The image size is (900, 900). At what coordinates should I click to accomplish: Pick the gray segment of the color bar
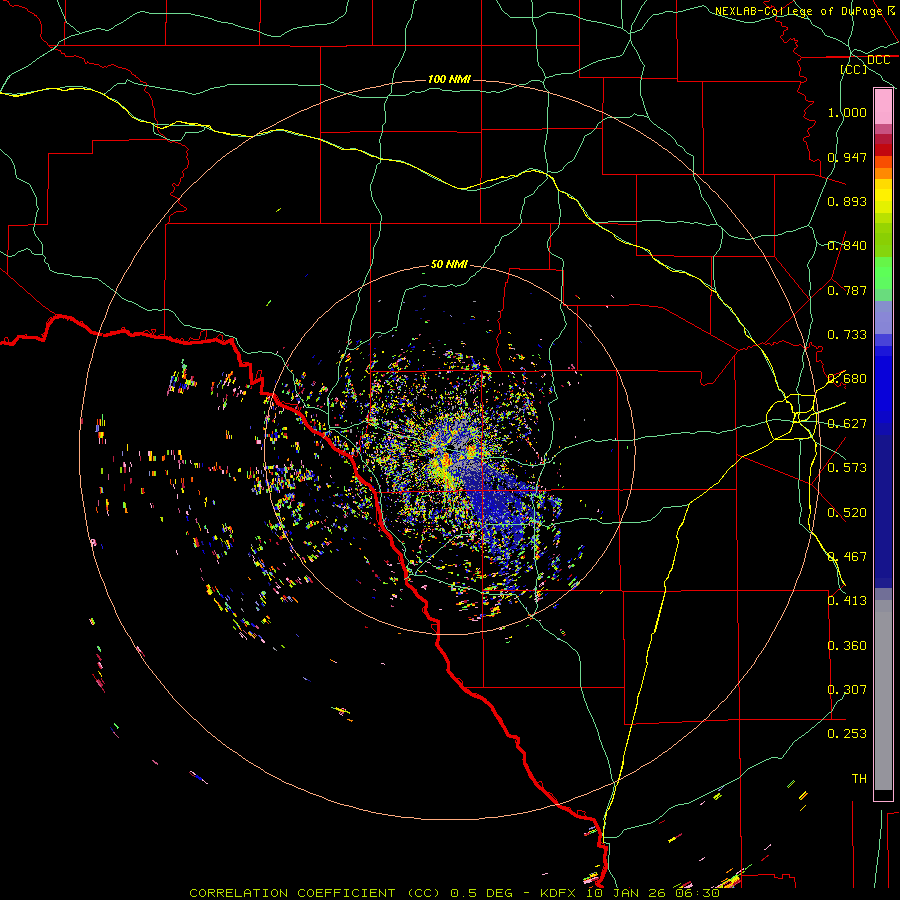pos(883,695)
